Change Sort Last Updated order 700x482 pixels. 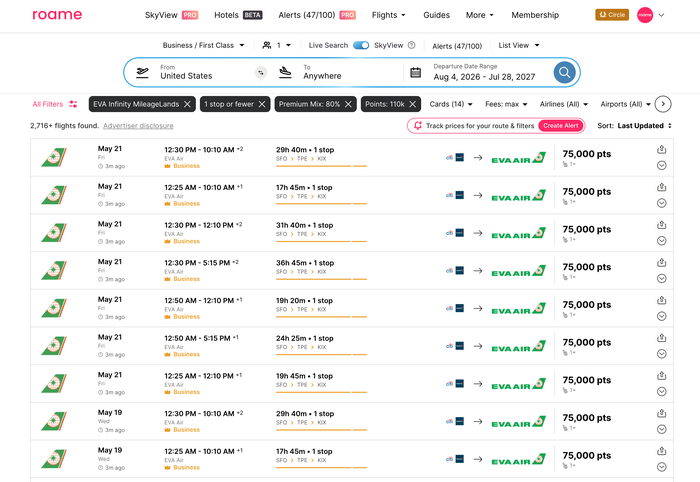[645, 126]
